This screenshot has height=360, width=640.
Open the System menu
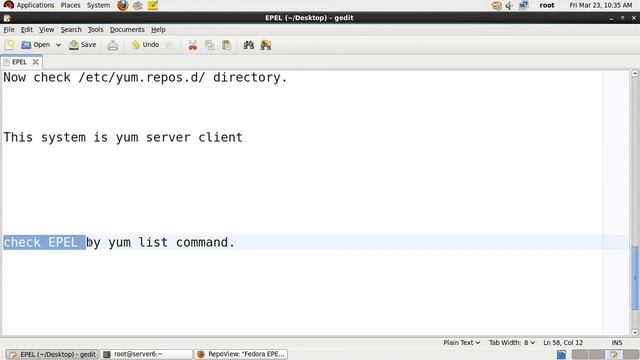pyautogui.click(x=98, y=5)
